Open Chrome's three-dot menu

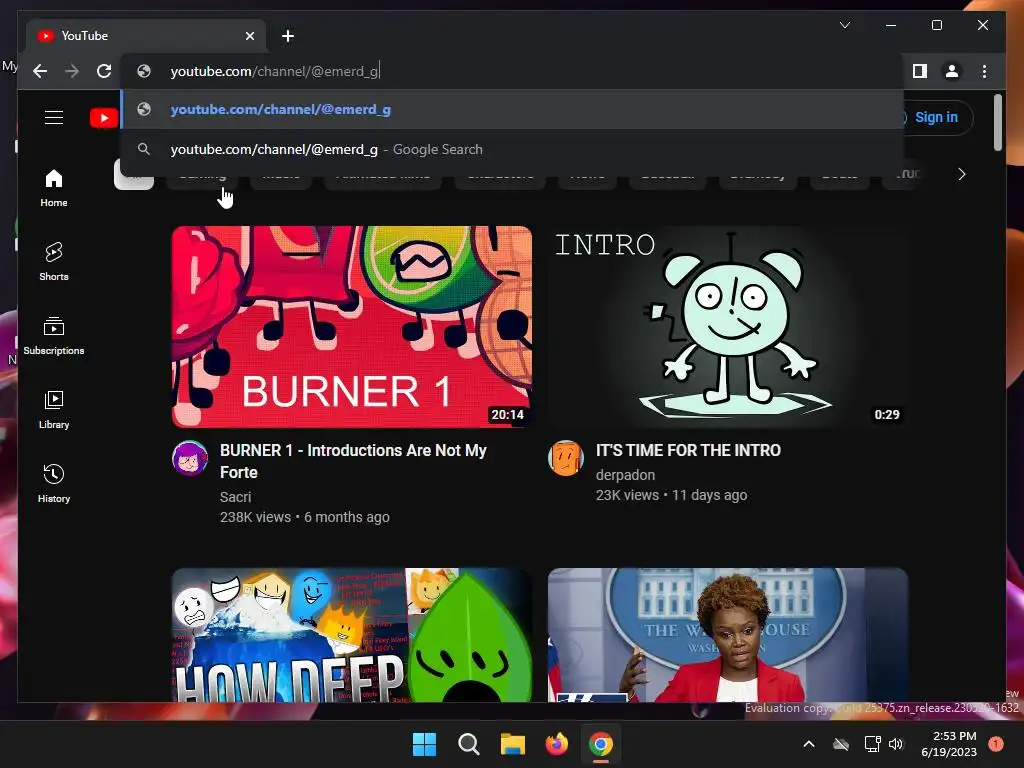point(984,71)
